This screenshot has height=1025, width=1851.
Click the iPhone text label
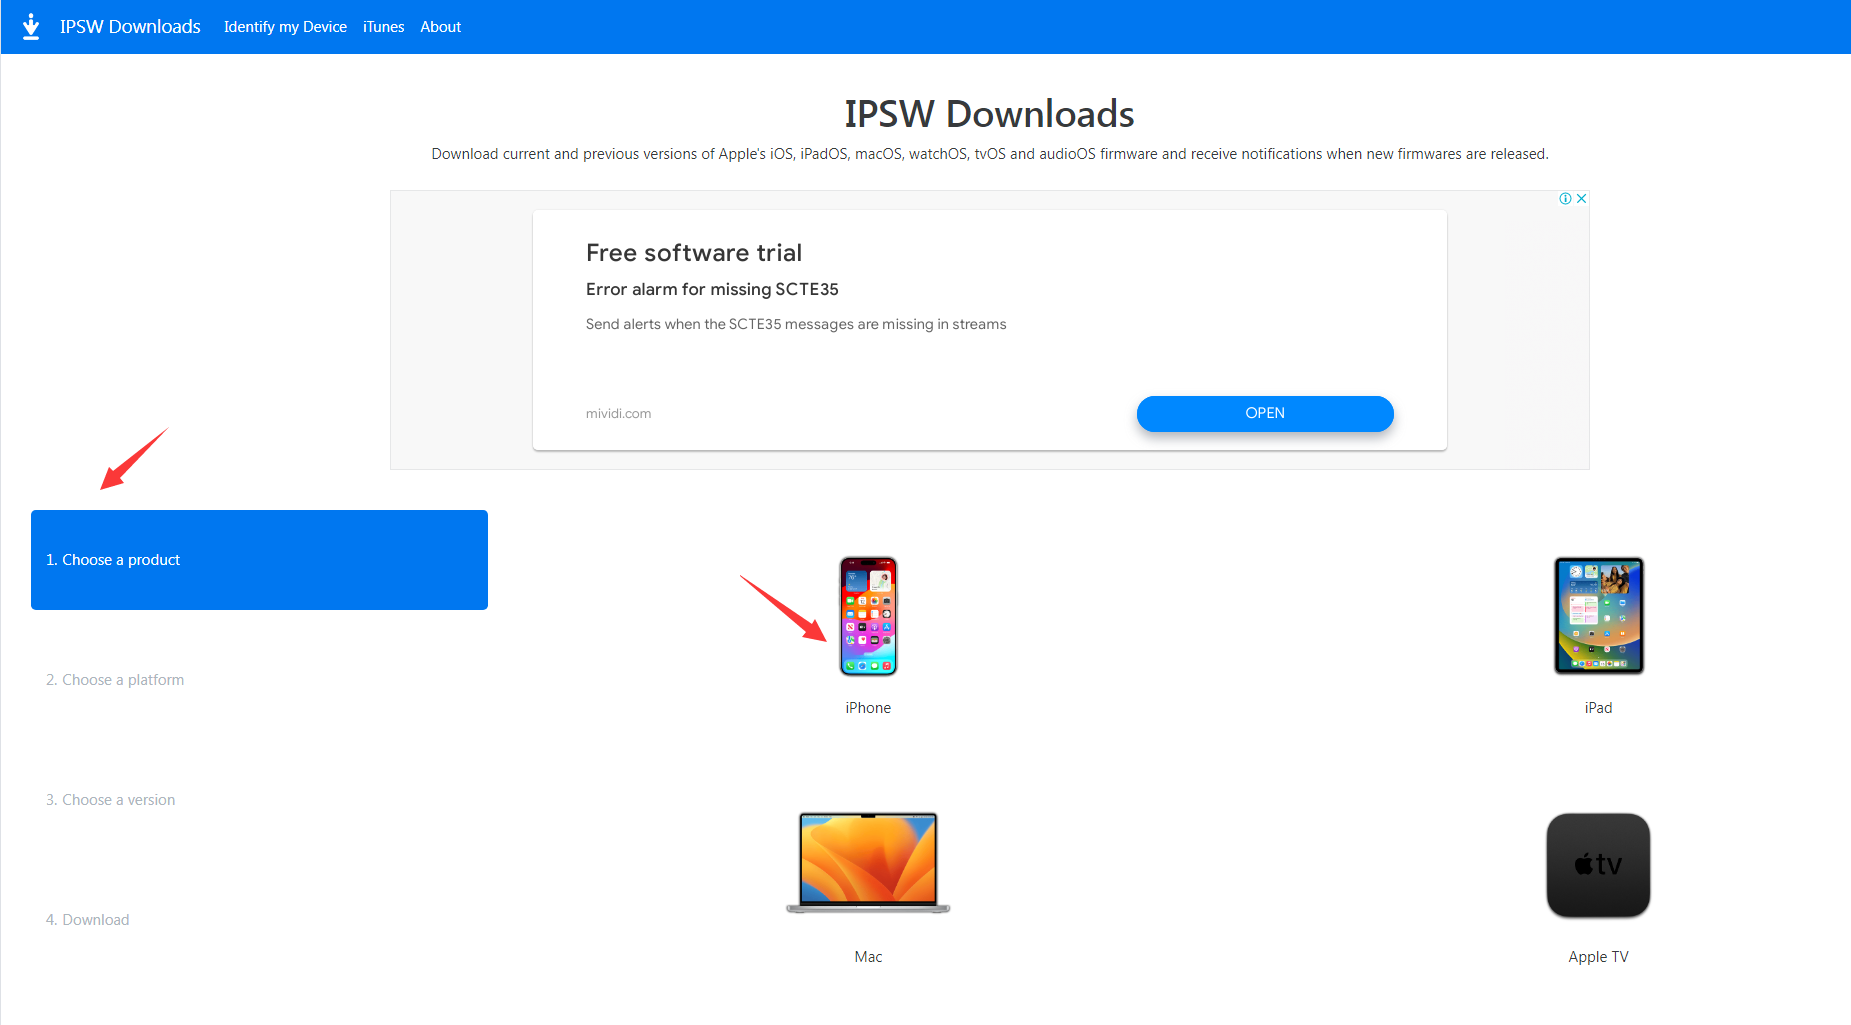click(x=868, y=708)
